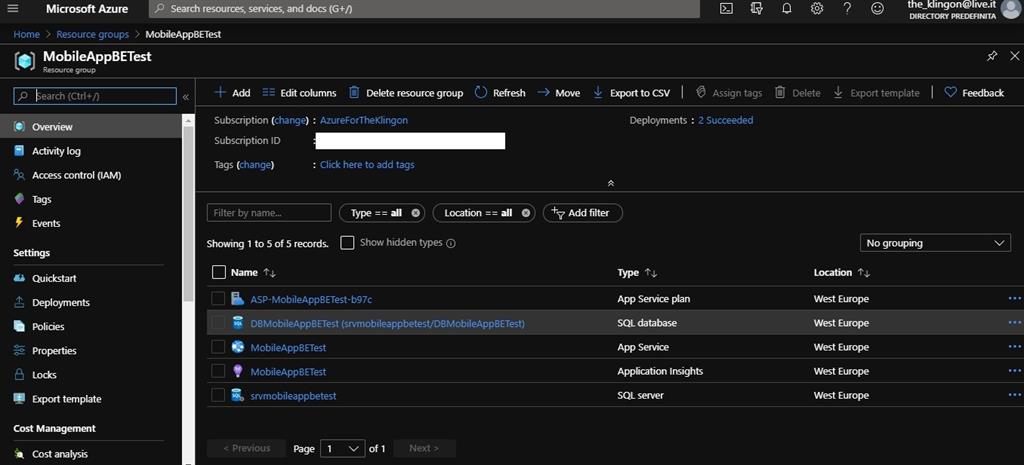The image size is (1024, 465).
Task: Check the ASP-MobileAppBETest-b97c row checkbox
Action: (218, 298)
